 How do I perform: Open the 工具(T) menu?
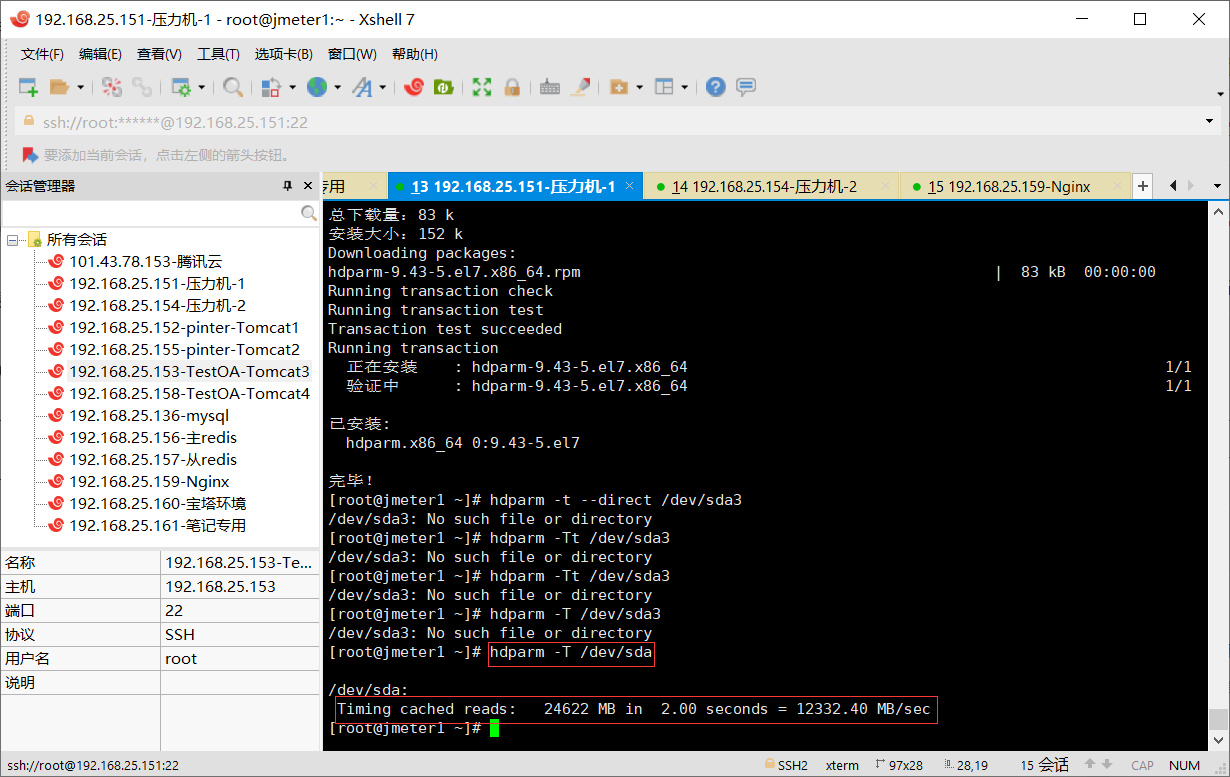[x=219, y=54]
